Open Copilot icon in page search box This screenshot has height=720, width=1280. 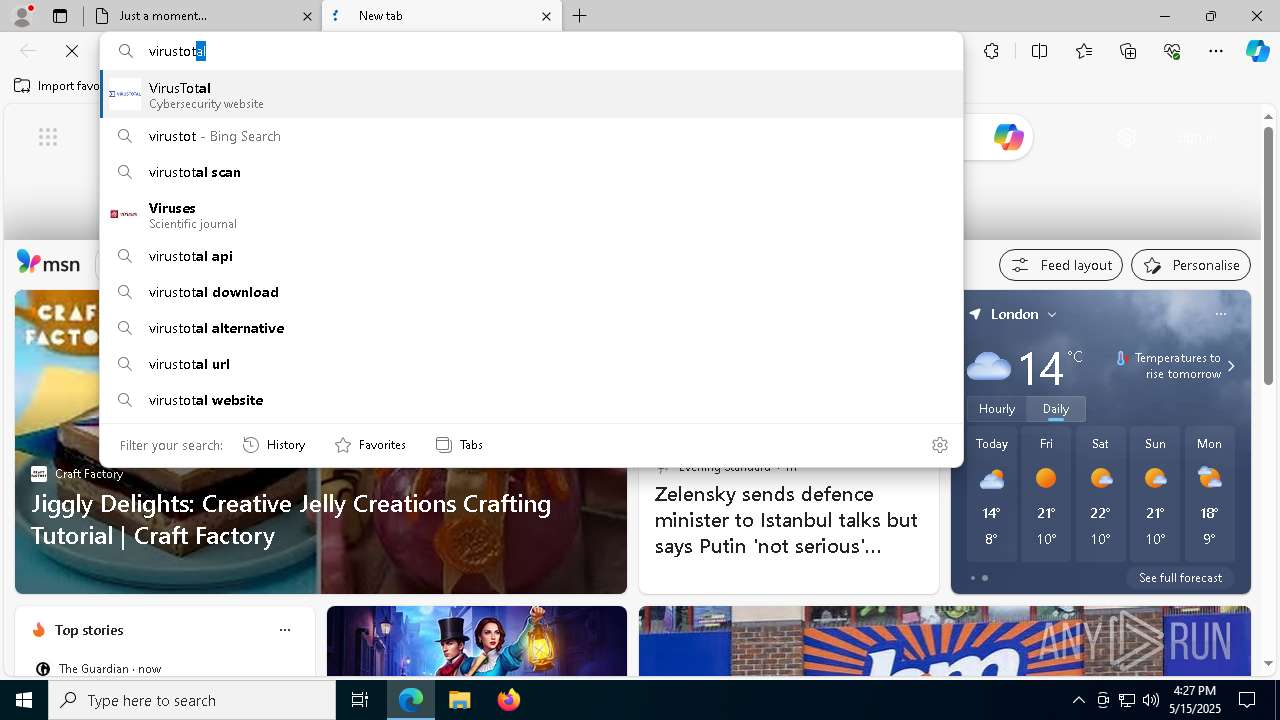click(1008, 137)
